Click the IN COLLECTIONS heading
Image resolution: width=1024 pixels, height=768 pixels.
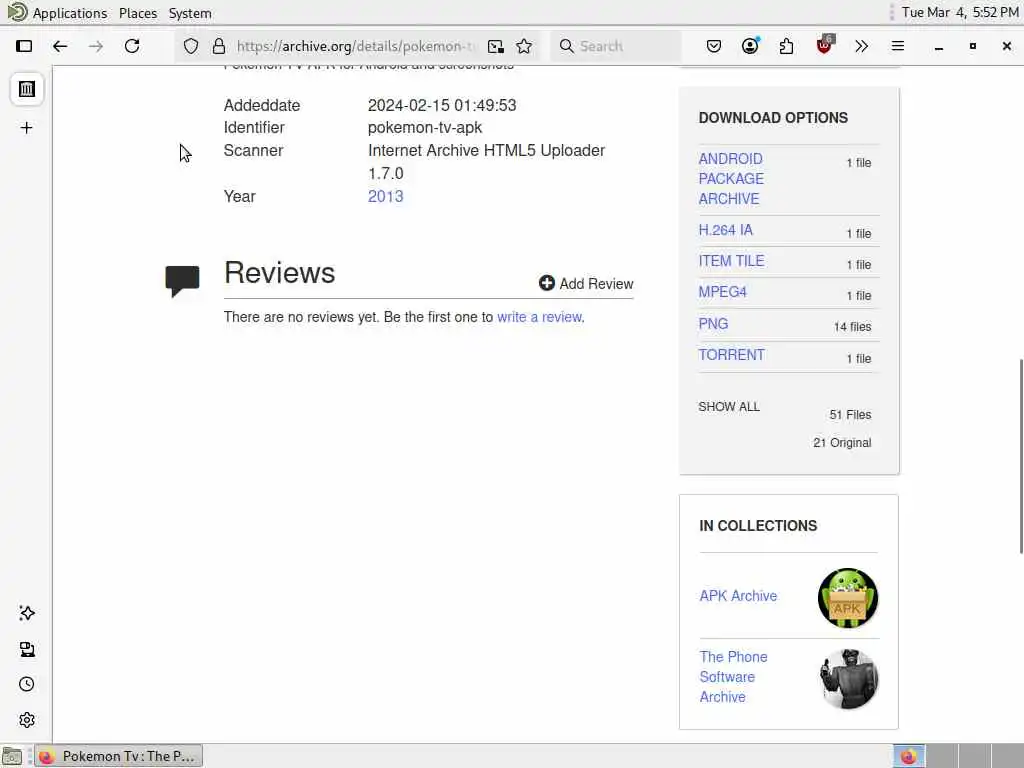(x=758, y=526)
